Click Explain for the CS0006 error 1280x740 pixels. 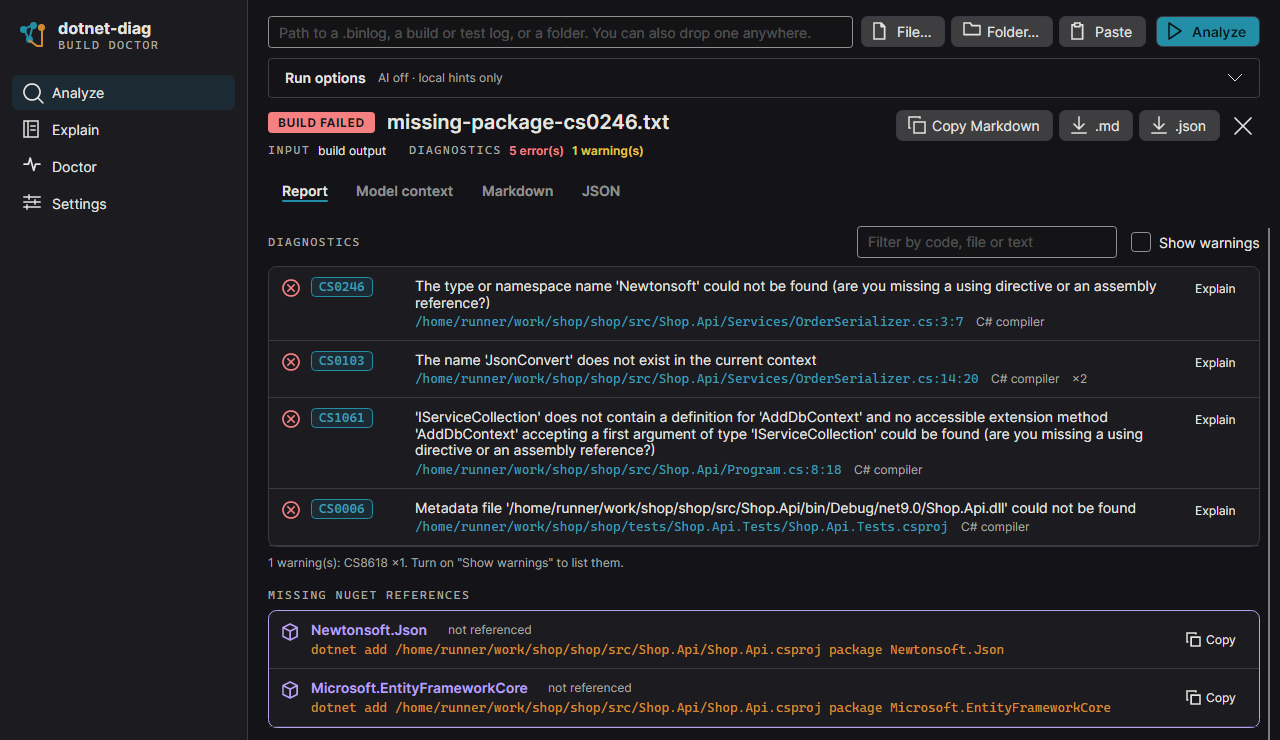tap(1215, 510)
